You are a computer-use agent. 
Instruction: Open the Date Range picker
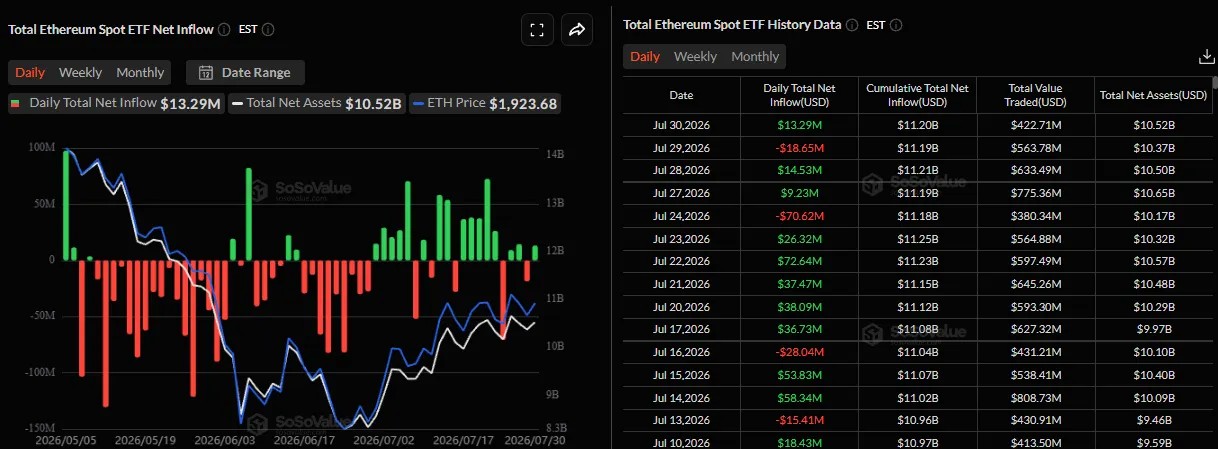tap(245, 72)
